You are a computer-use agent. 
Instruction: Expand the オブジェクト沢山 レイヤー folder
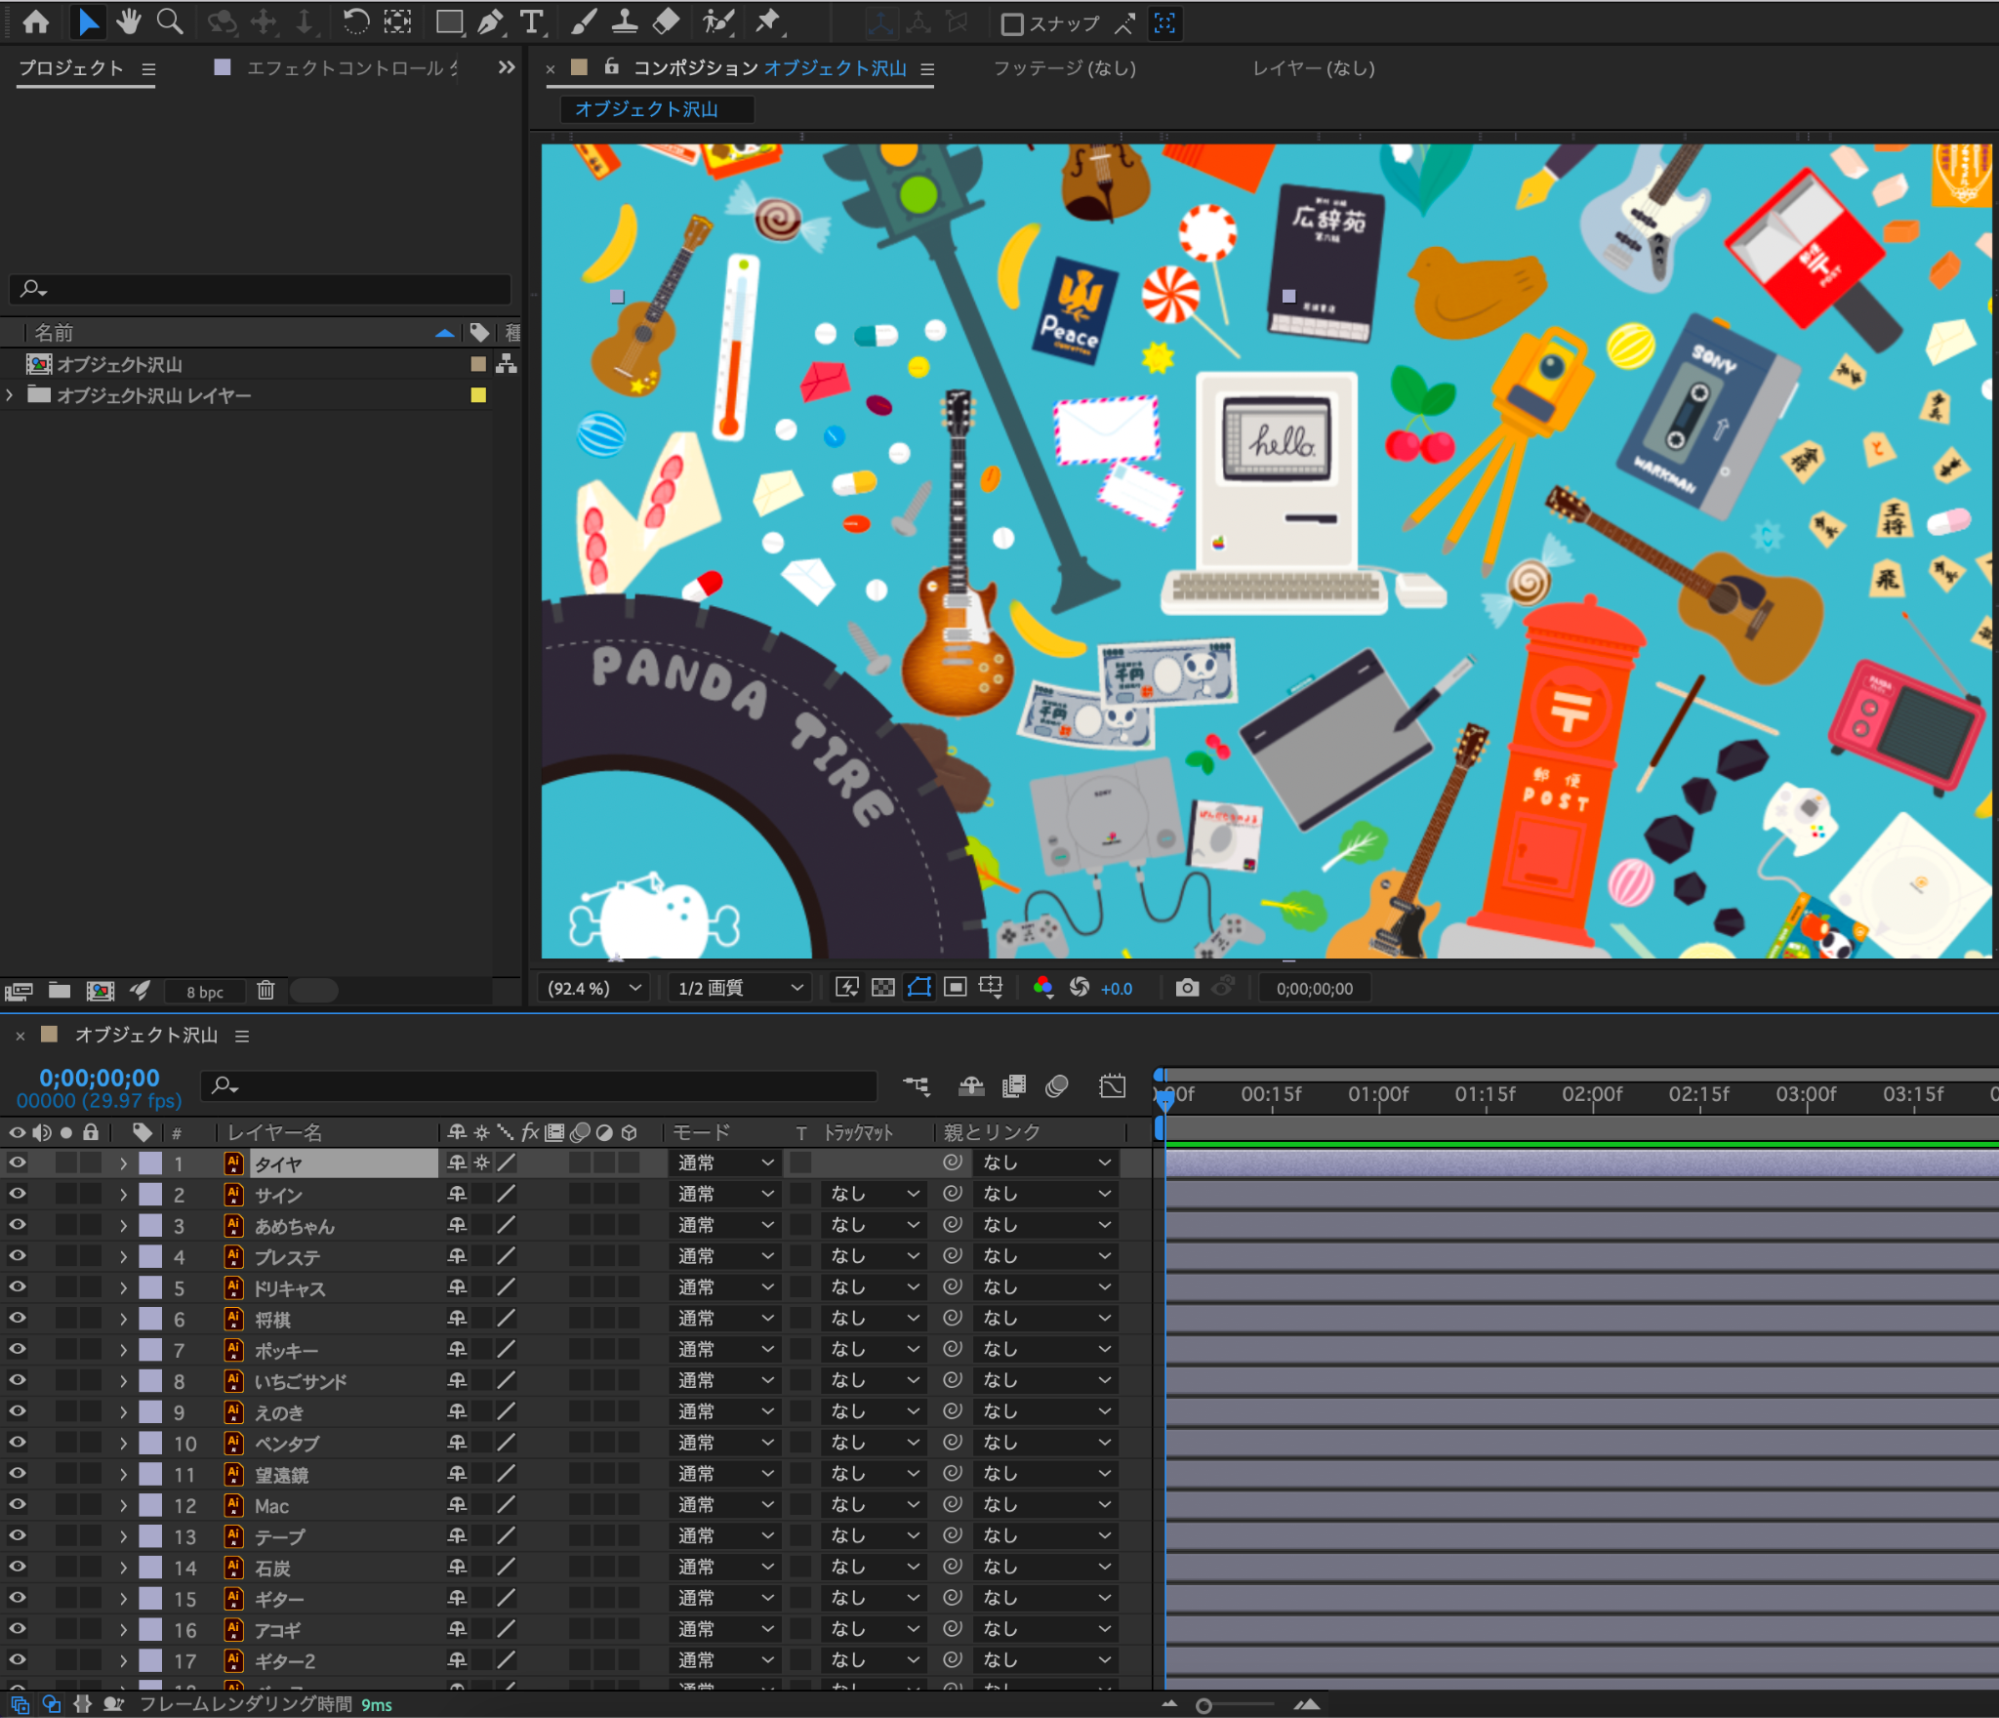click(x=10, y=395)
